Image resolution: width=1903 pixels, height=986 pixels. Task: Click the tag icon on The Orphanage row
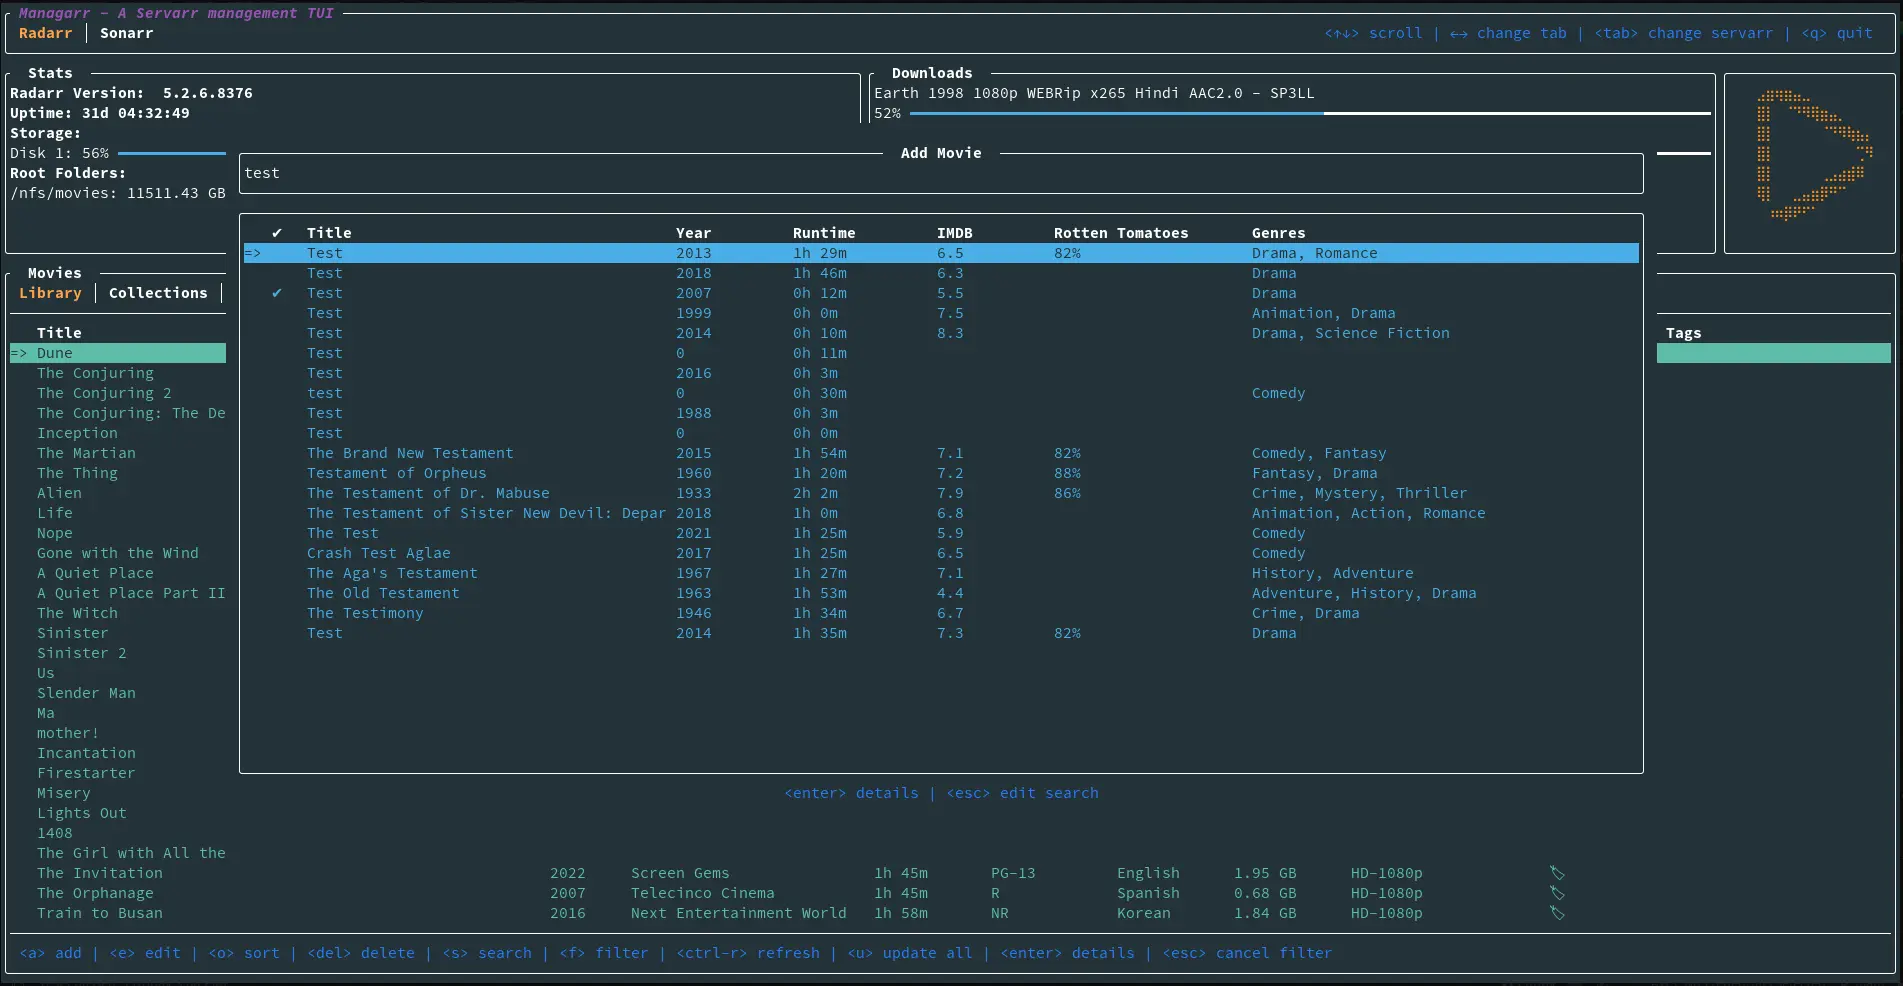1557,893
